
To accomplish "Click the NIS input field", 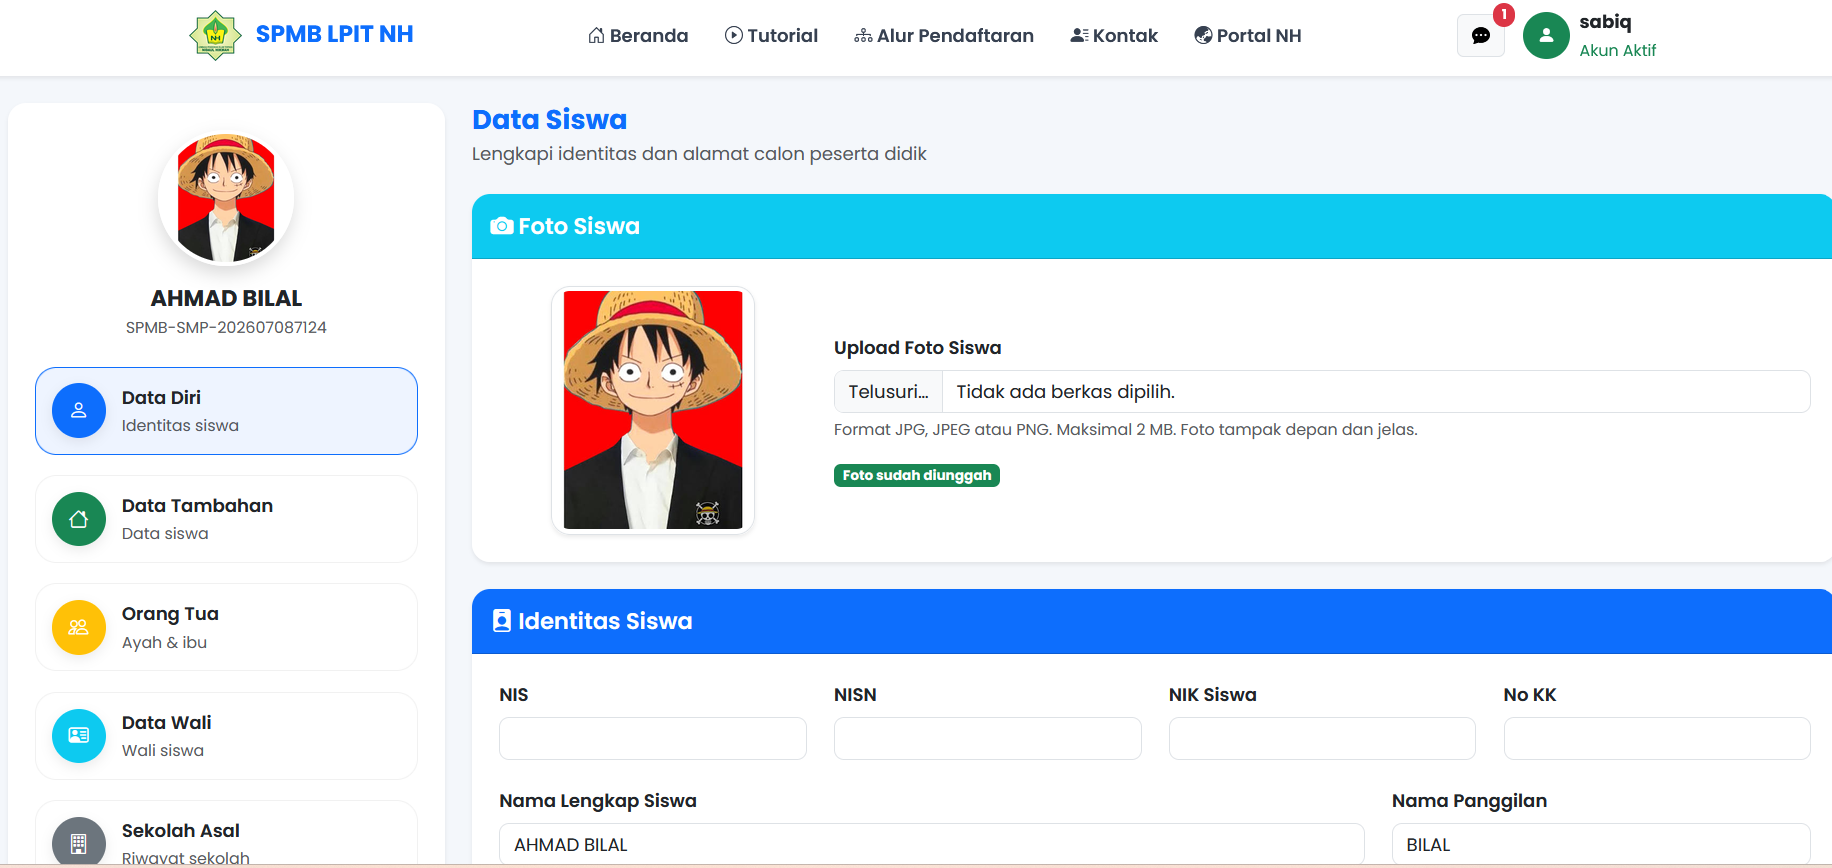I will tap(653, 738).
